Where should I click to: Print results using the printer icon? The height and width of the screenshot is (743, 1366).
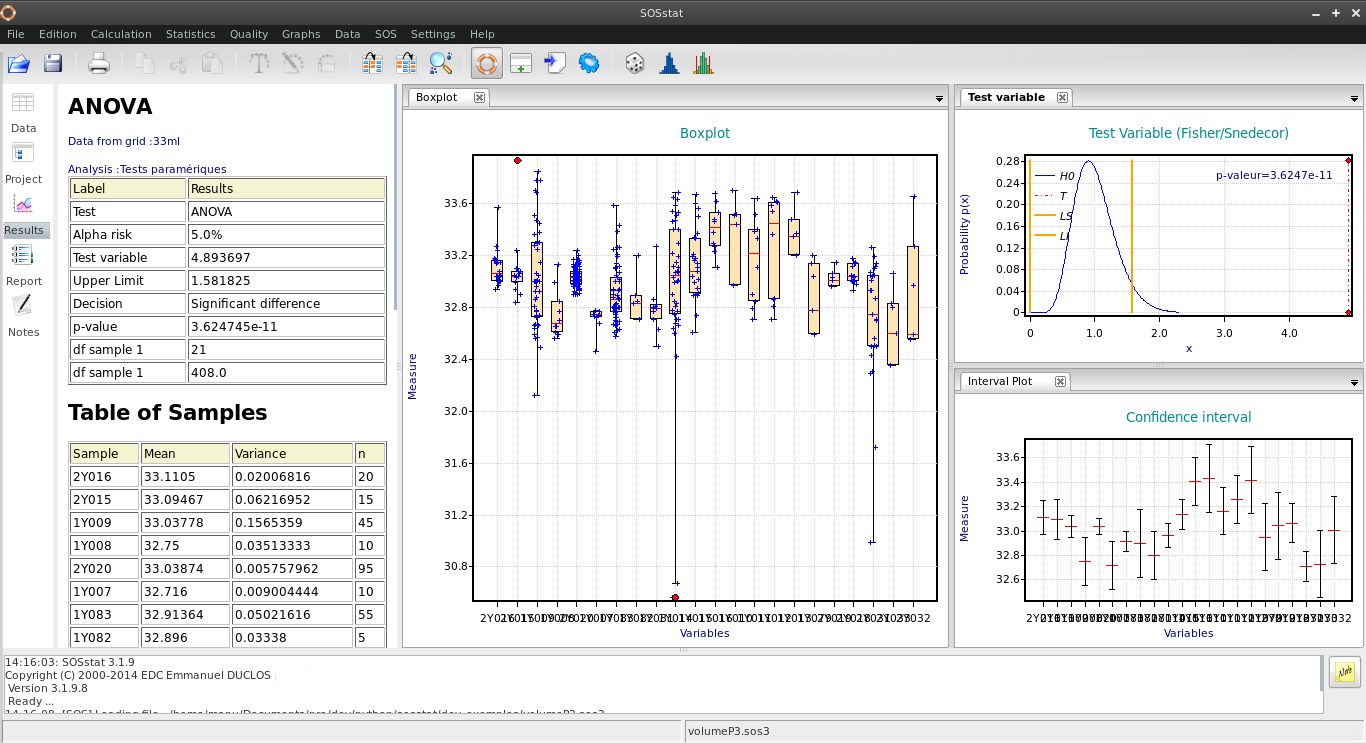pyautogui.click(x=99, y=64)
